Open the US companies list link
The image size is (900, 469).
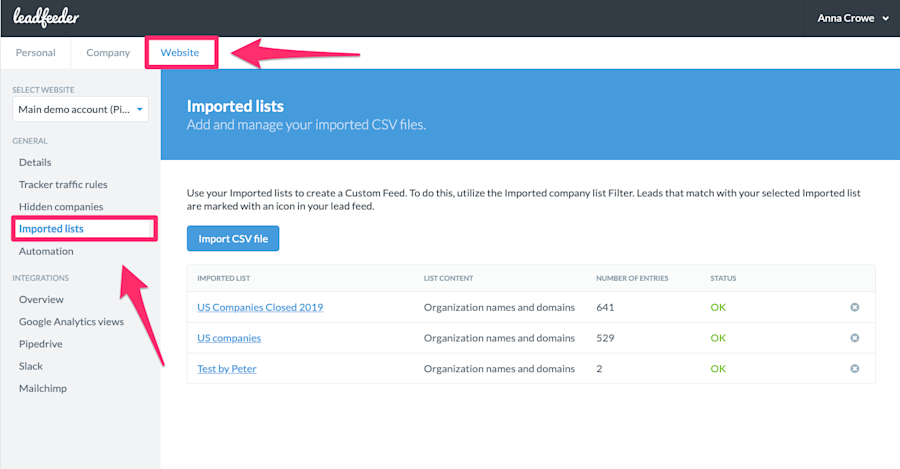tap(229, 338)
